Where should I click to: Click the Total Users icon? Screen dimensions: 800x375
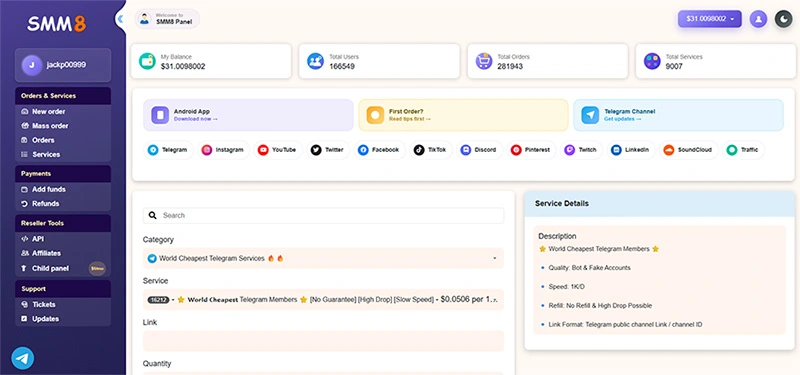click(x=315, y=61)
